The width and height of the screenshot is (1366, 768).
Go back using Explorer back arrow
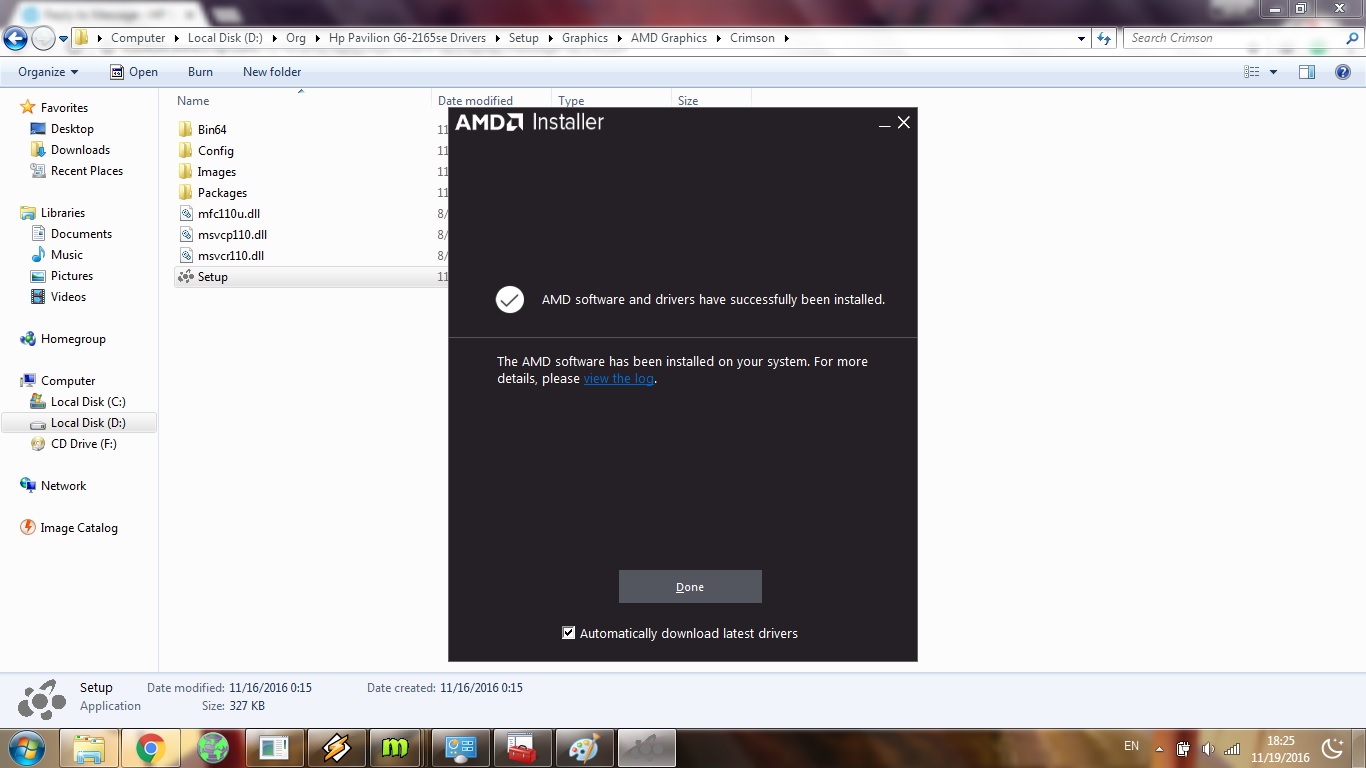[15, 39]
